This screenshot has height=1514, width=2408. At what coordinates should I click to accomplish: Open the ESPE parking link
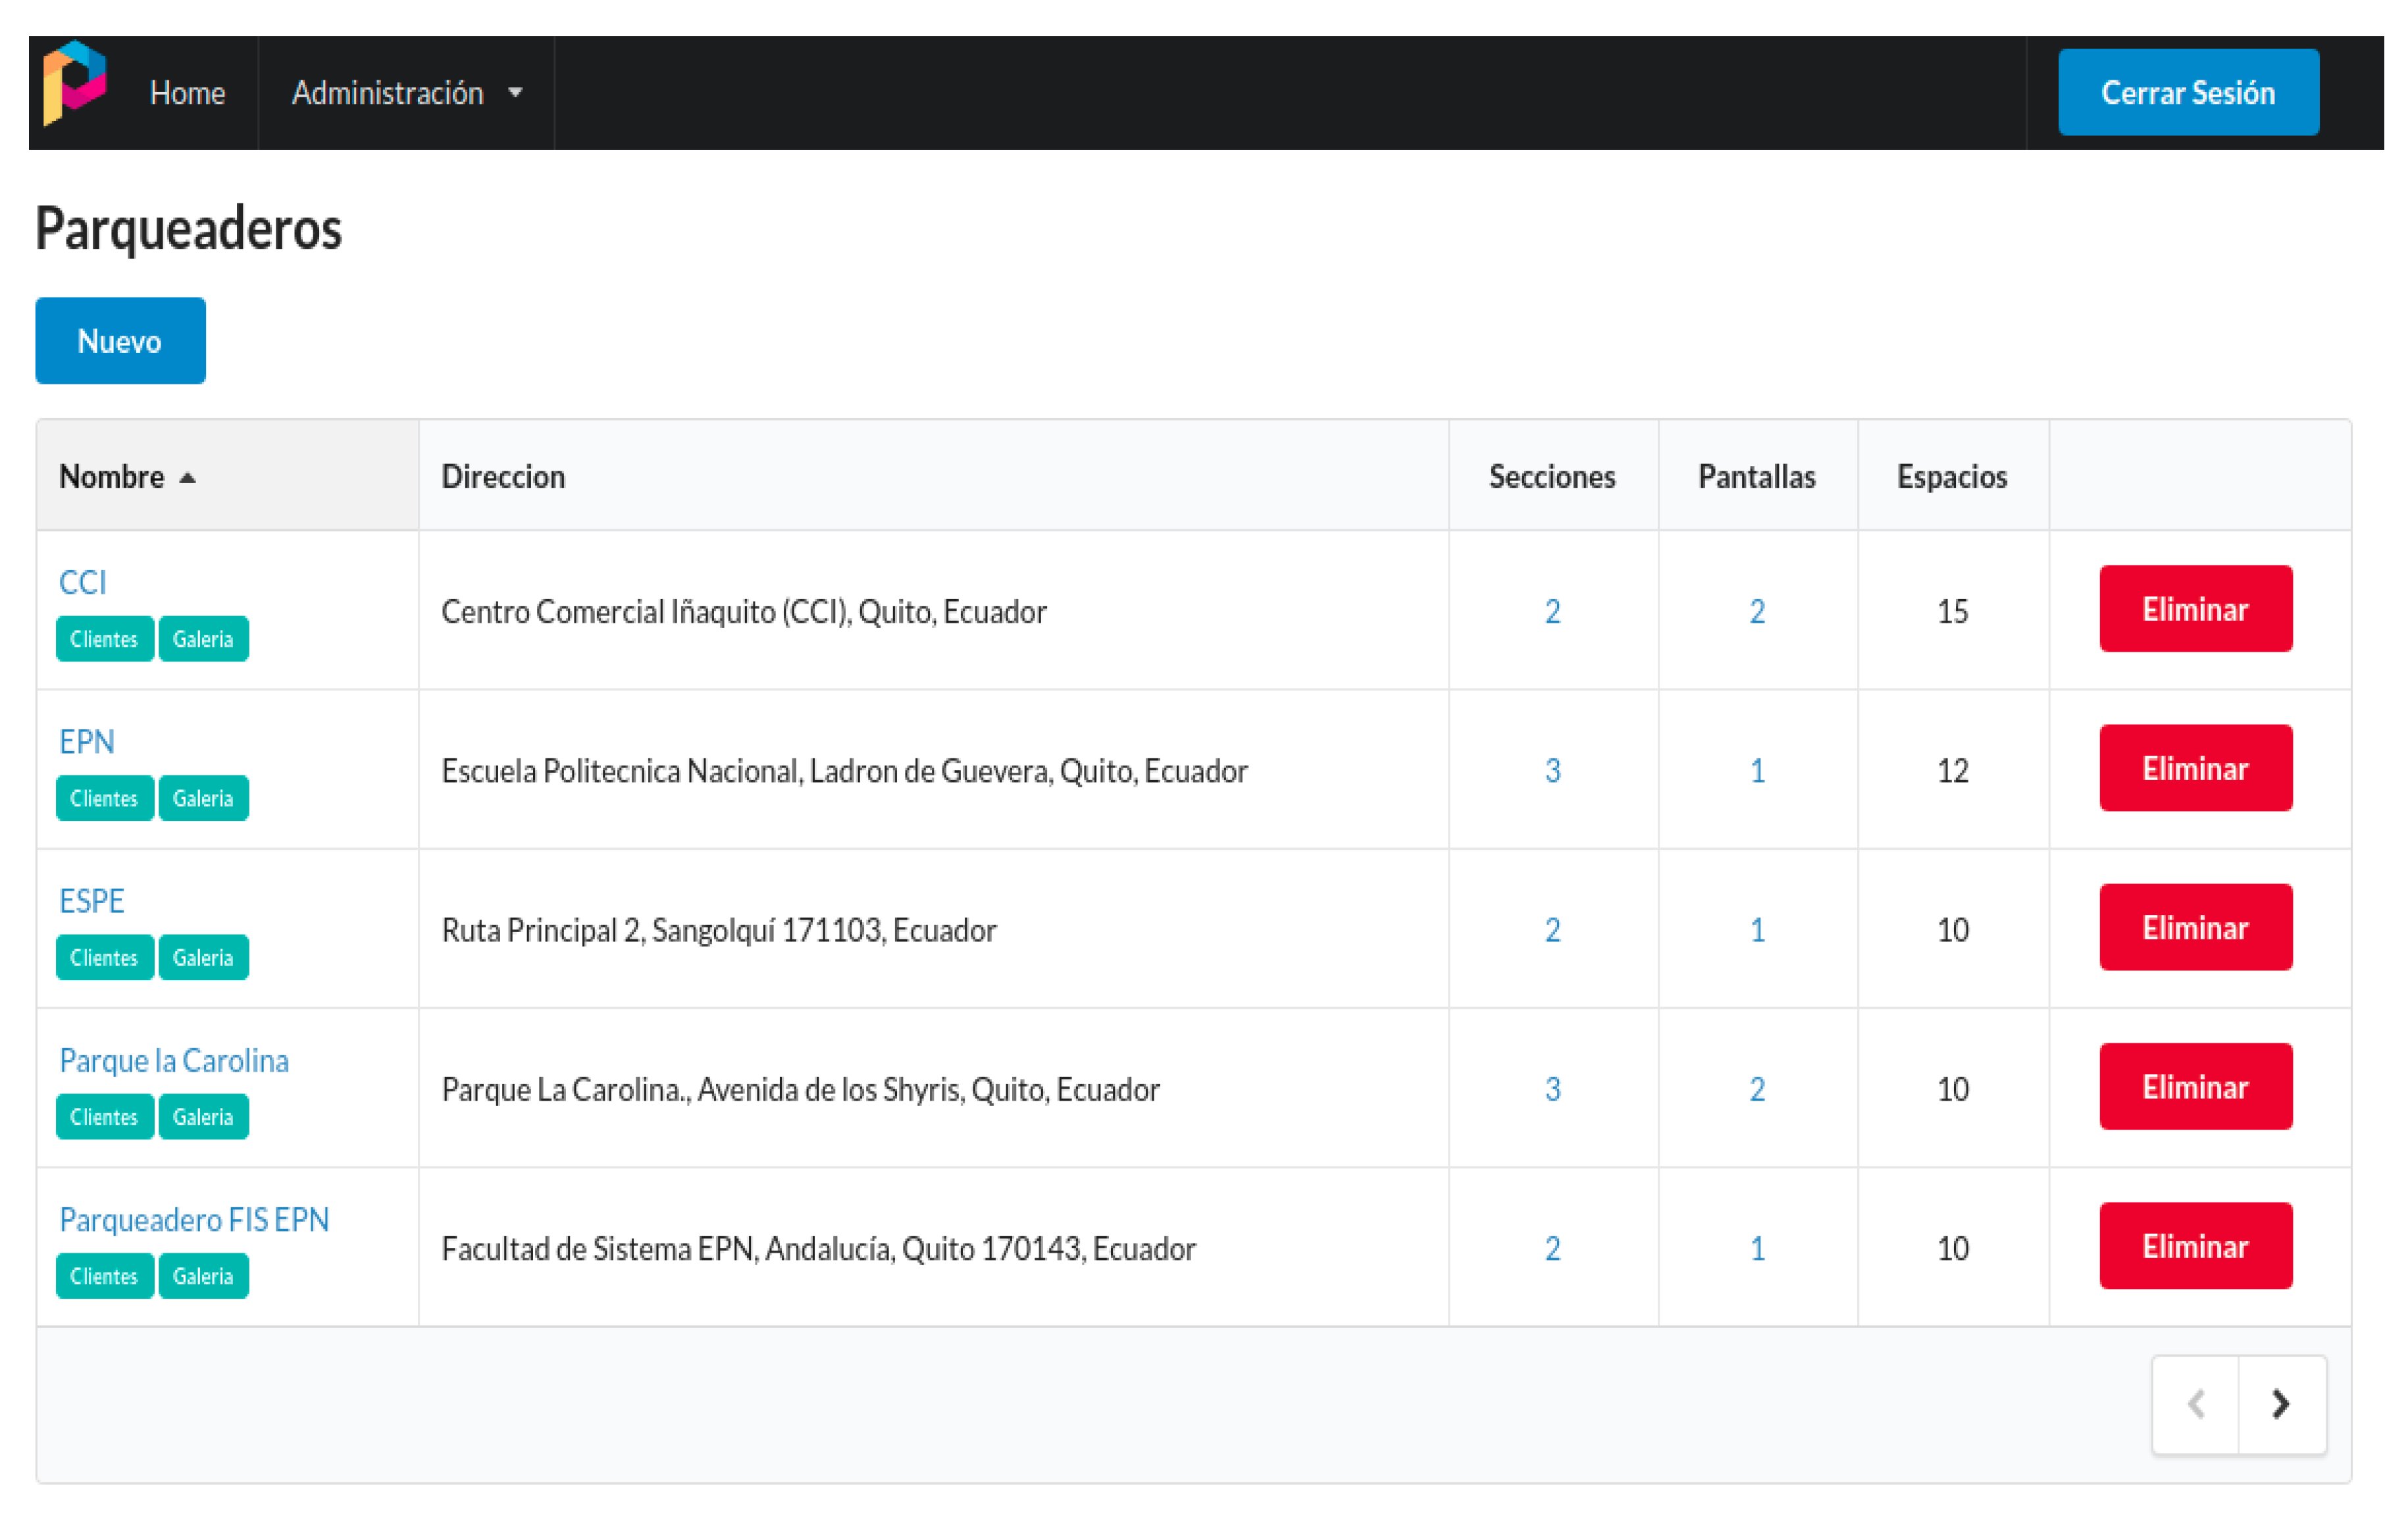(91, 901)
